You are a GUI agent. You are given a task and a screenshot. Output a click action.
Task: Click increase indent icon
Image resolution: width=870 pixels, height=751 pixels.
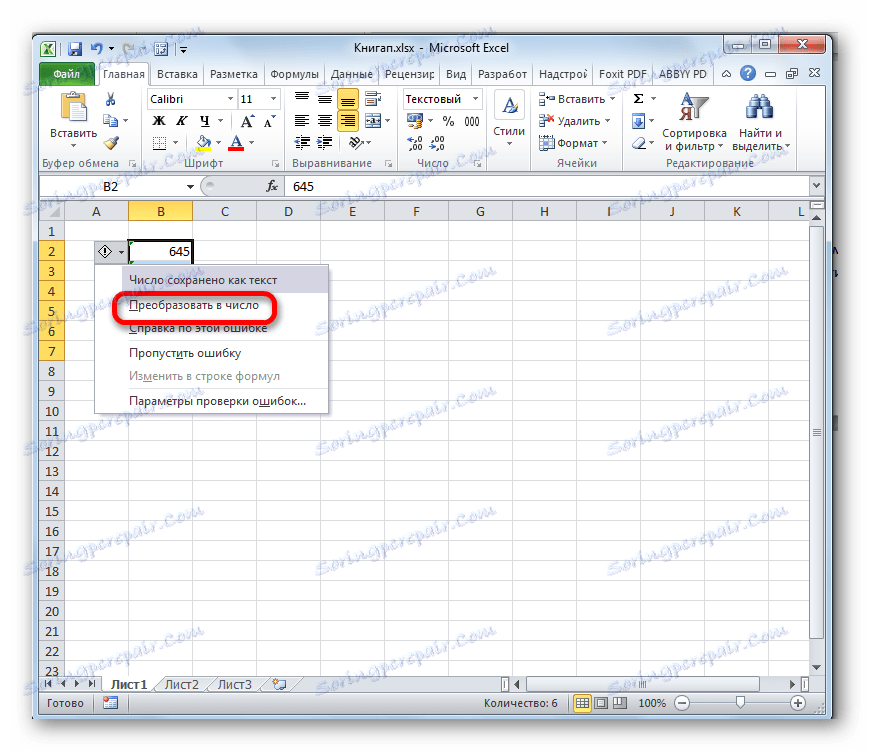point(325,143)
